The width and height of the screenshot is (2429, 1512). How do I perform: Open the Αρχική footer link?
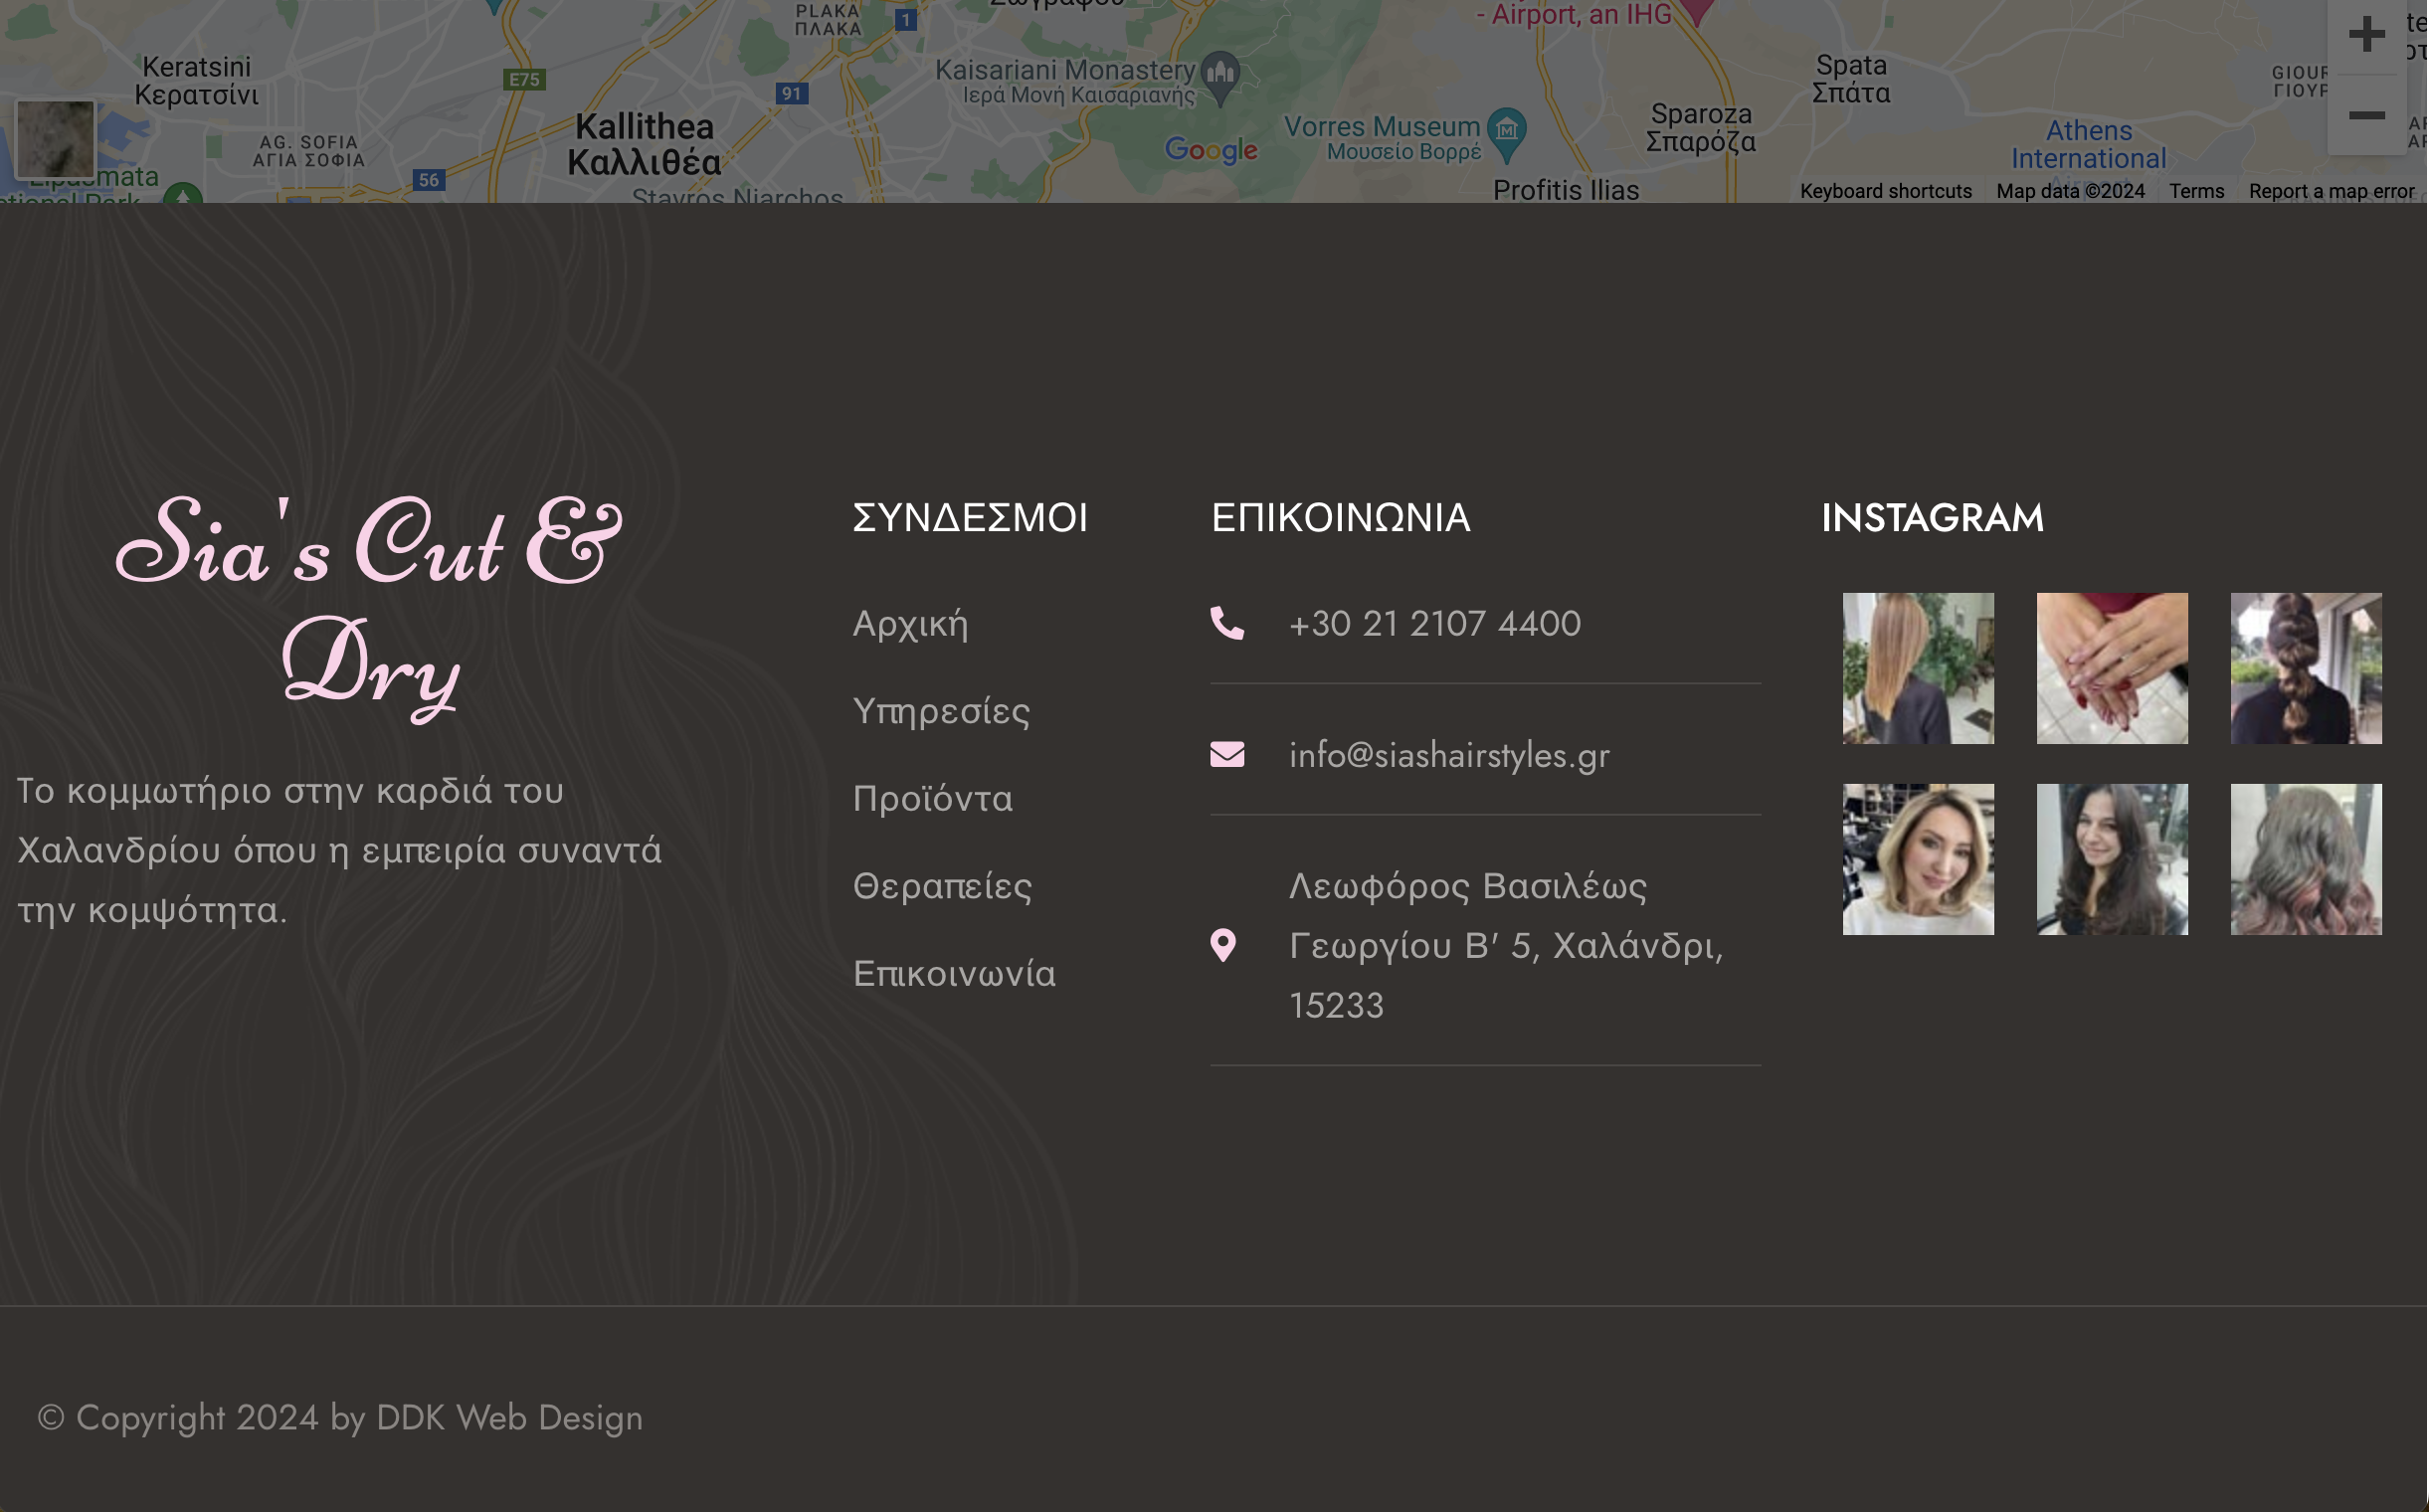pyautogui.click(x=910, y=624)
